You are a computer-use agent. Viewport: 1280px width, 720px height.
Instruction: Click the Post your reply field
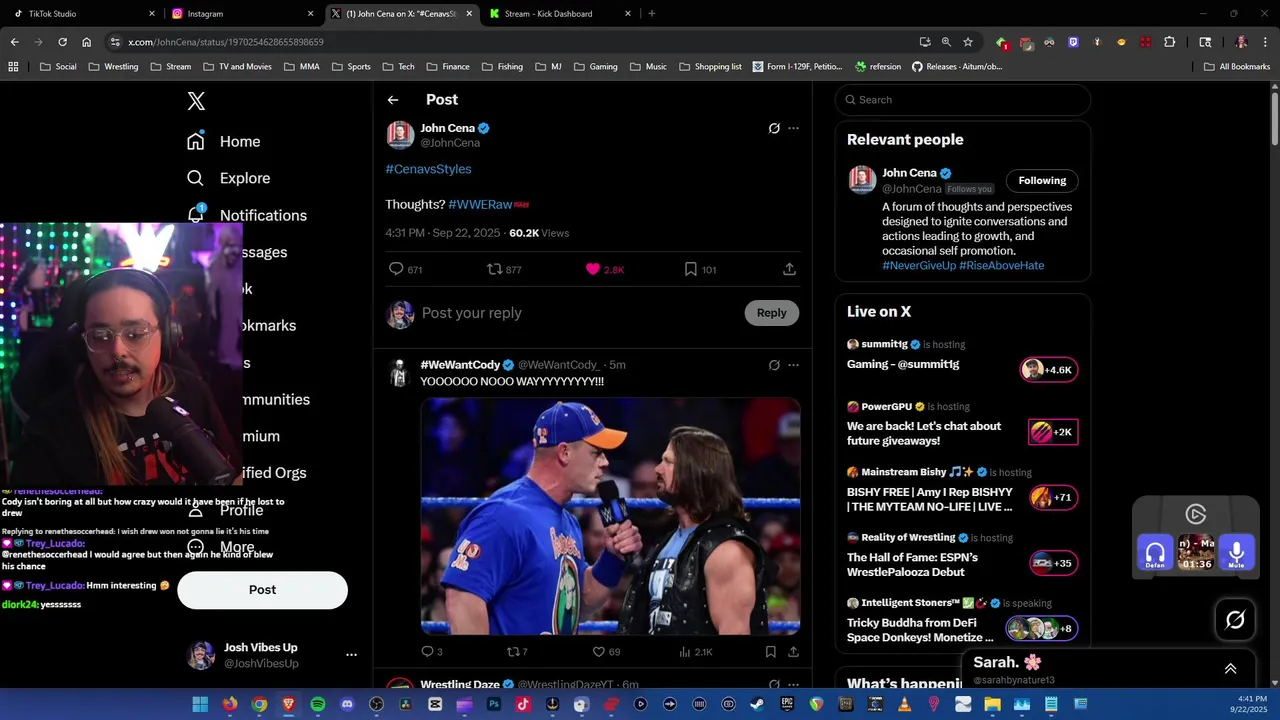[580, 313]
